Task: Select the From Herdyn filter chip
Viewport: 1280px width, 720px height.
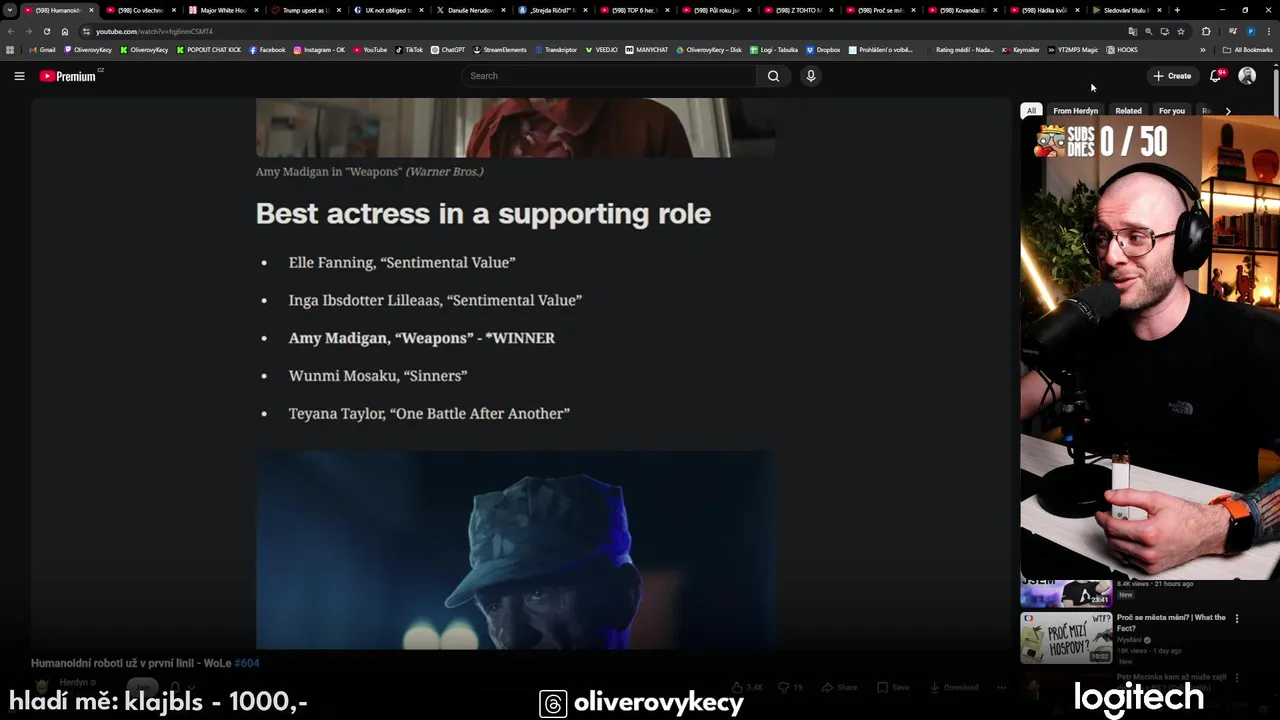Action: pyautogui.click(x=1075, y=111)
